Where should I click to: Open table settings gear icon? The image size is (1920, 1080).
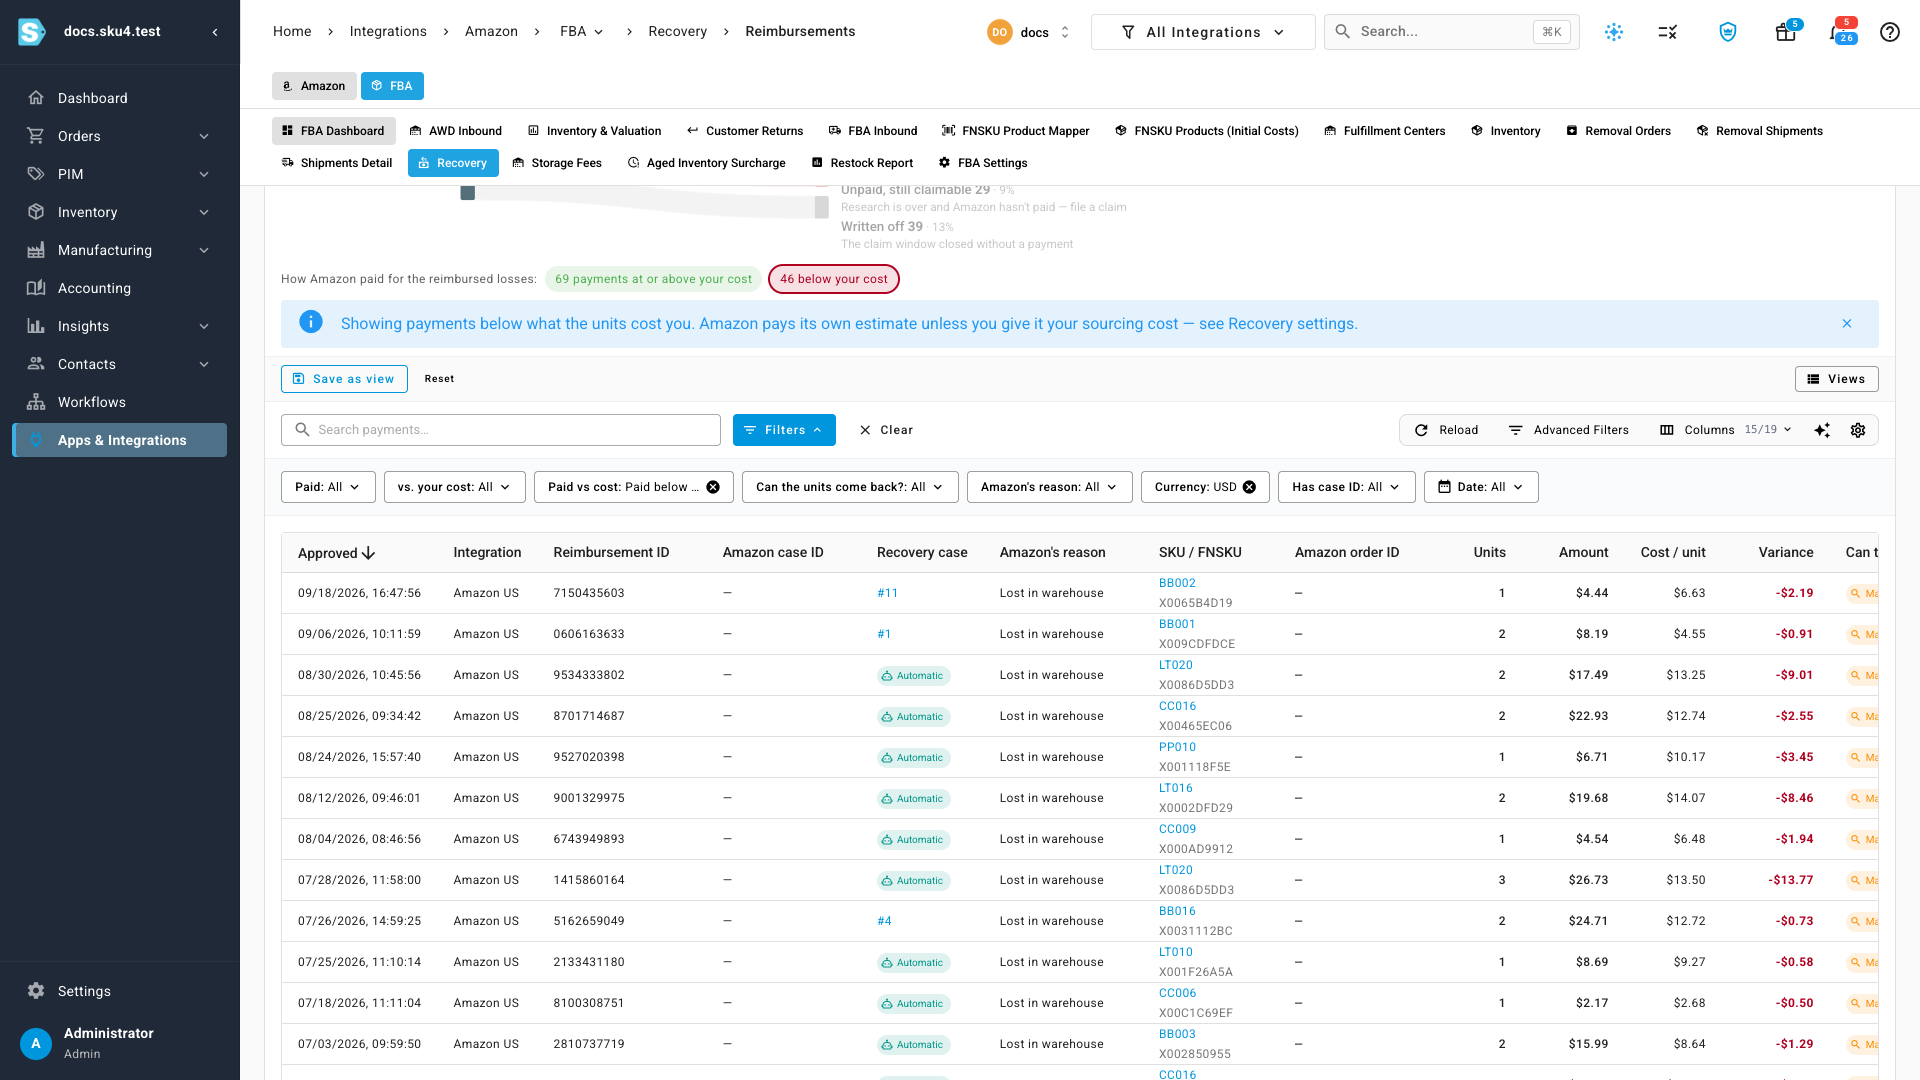tap(1858, 430)
